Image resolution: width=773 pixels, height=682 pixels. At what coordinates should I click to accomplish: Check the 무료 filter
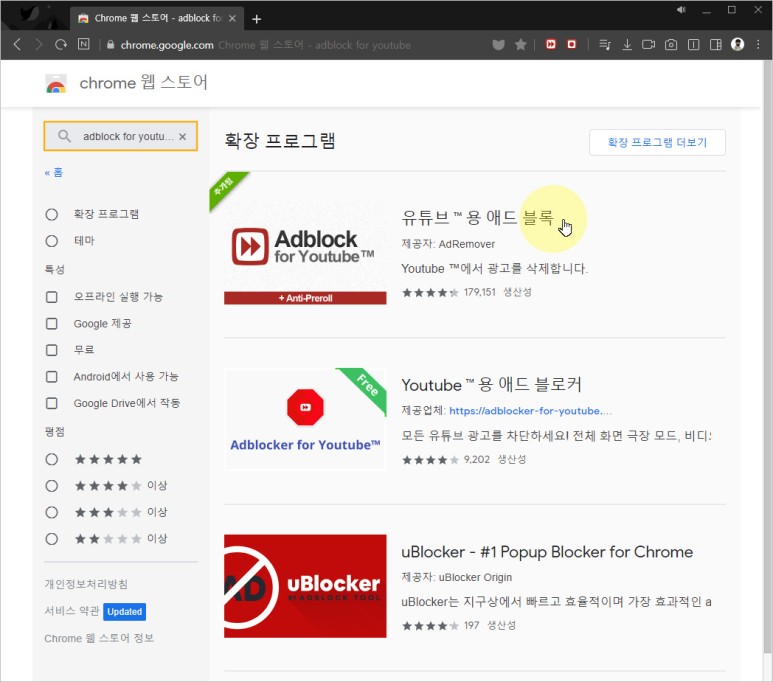(52, 350)
